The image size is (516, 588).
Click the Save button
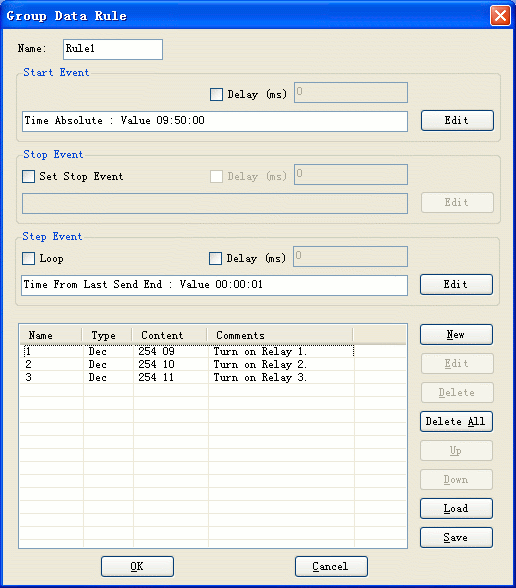point(456,537)
